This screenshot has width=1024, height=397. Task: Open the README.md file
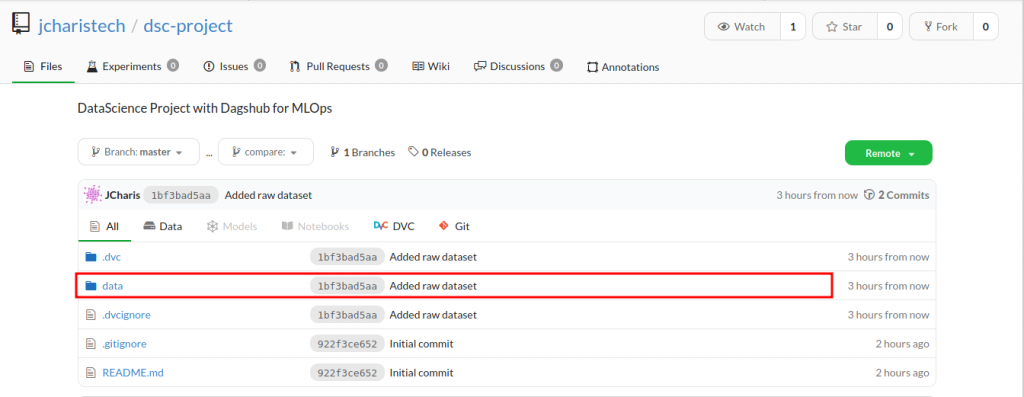133,373
